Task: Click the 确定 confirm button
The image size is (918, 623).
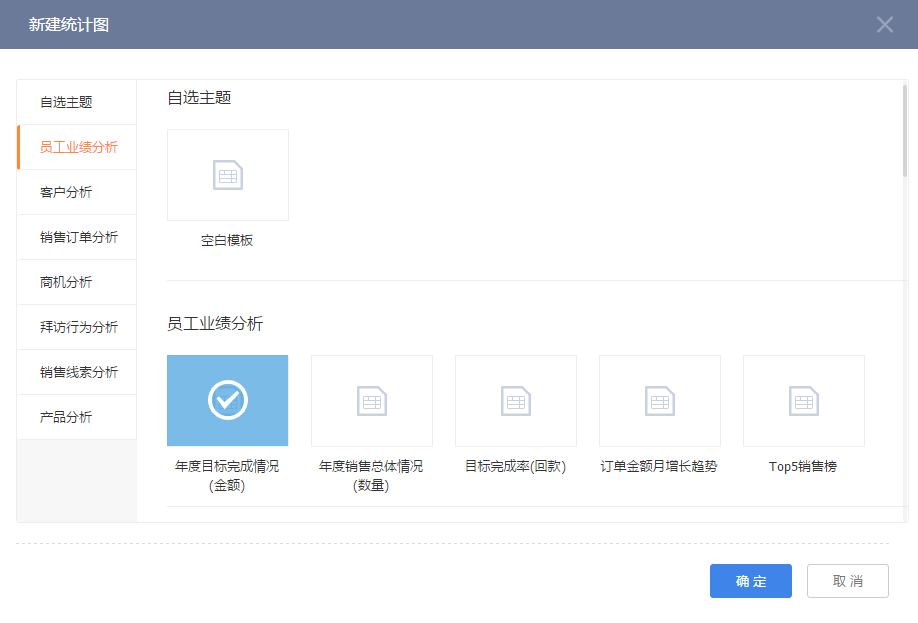Action: click(750, 581)
